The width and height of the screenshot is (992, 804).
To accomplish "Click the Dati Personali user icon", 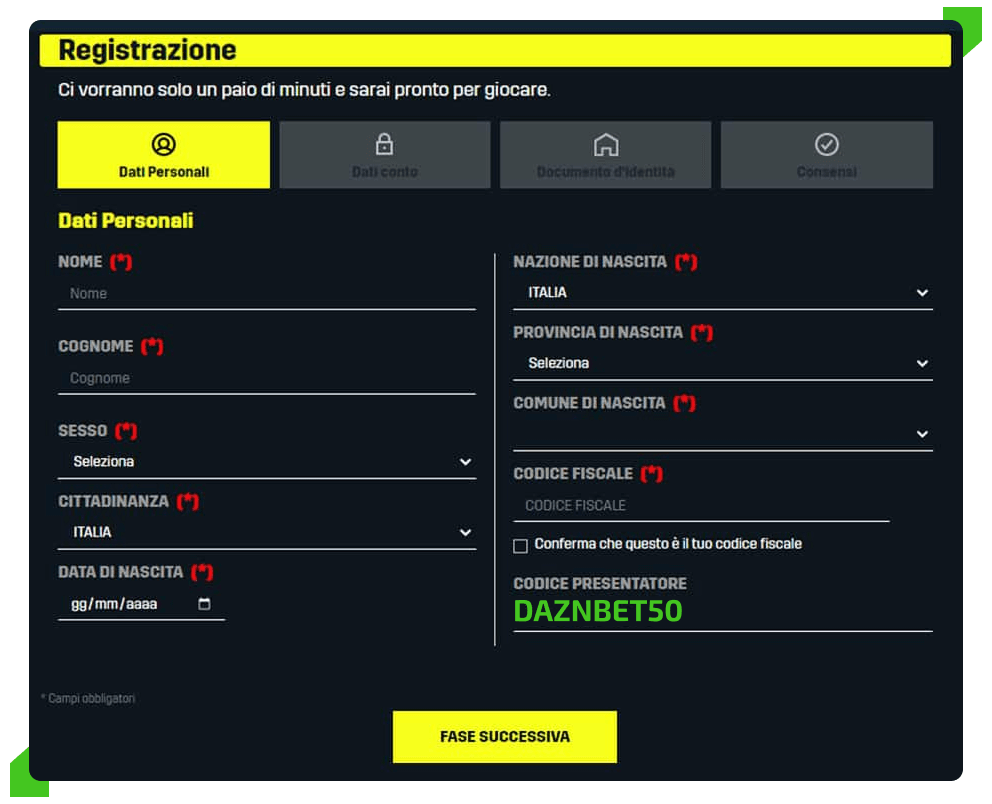I will tap(163, 145).
